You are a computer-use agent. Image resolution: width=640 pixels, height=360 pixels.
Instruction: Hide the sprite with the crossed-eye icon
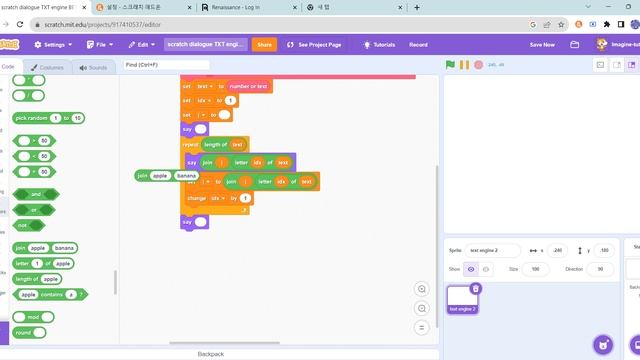point(486,269)
